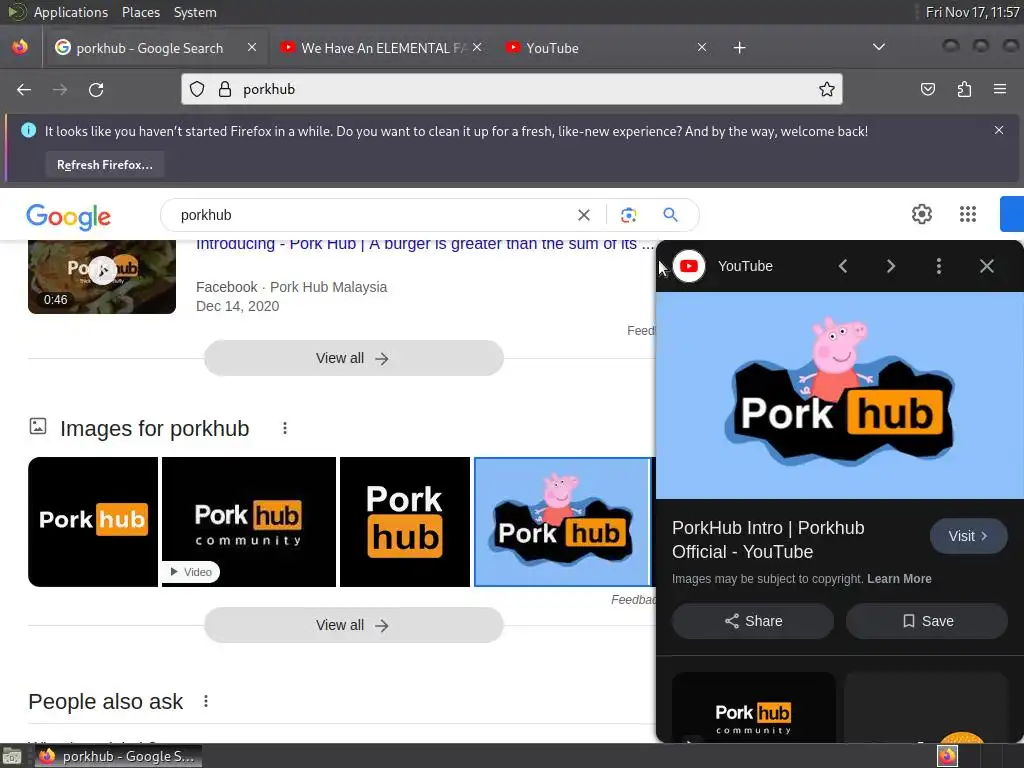Close the YouTube browser tab
The height and width of the screenshot is (768, 1024).
point(702,47)
